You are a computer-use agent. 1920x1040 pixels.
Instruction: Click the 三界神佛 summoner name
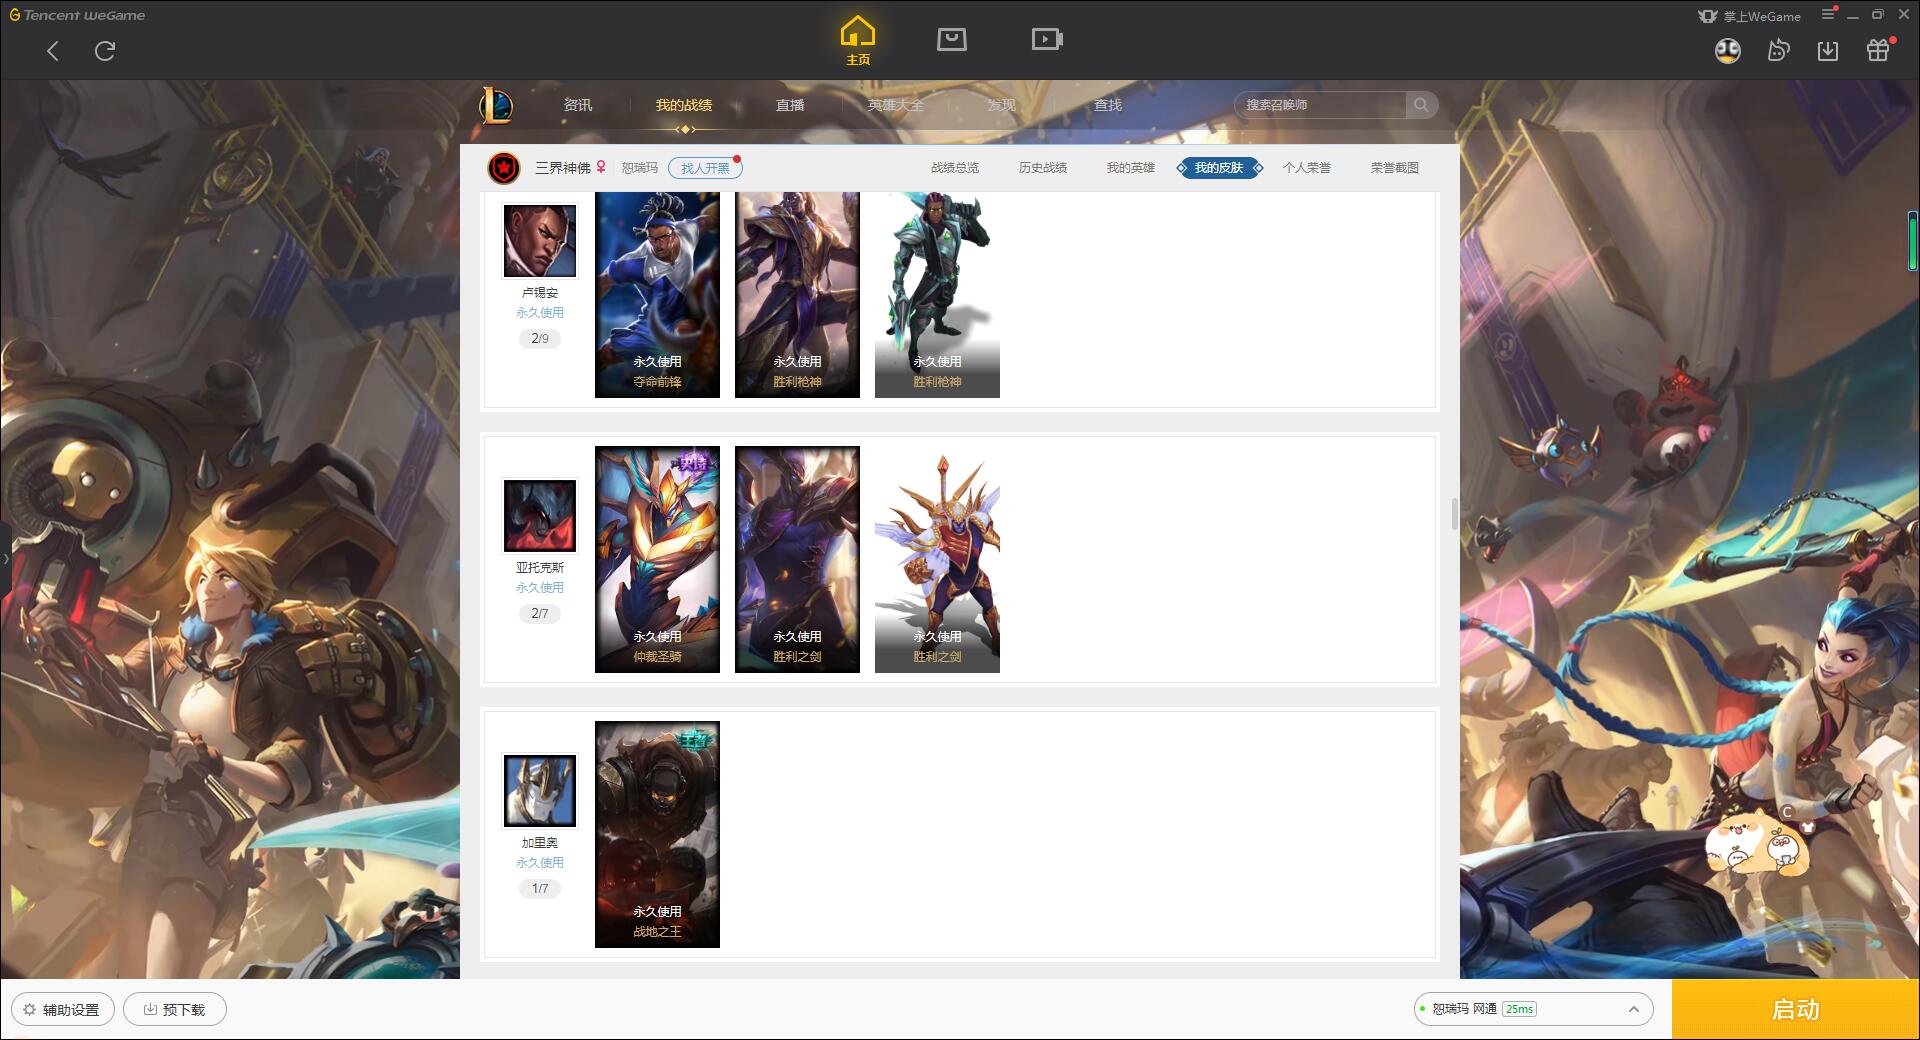(x=562, y=168)
